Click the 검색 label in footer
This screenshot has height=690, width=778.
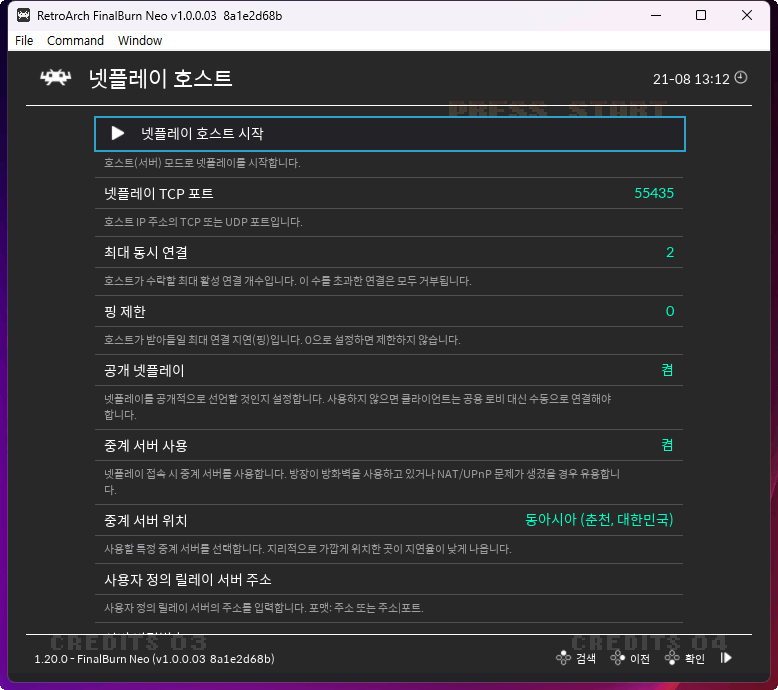[586, 659]
